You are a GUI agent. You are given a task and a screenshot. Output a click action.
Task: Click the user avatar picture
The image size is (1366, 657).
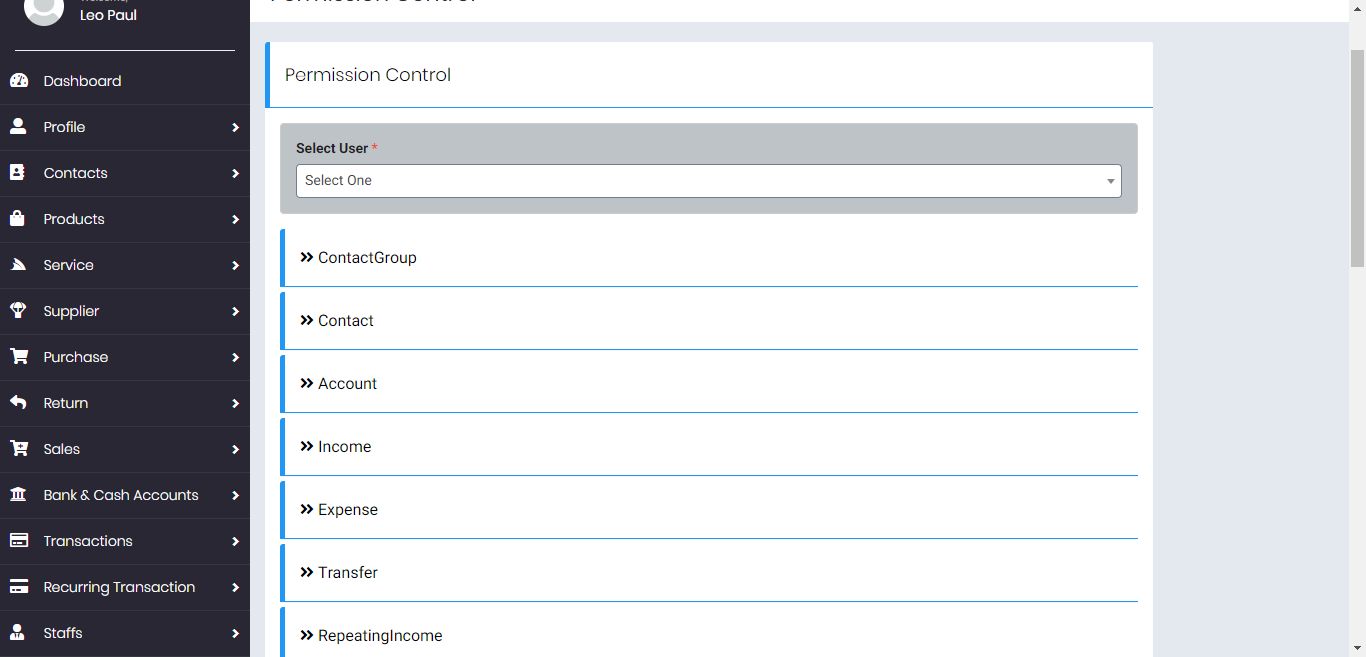coord(43,10)
